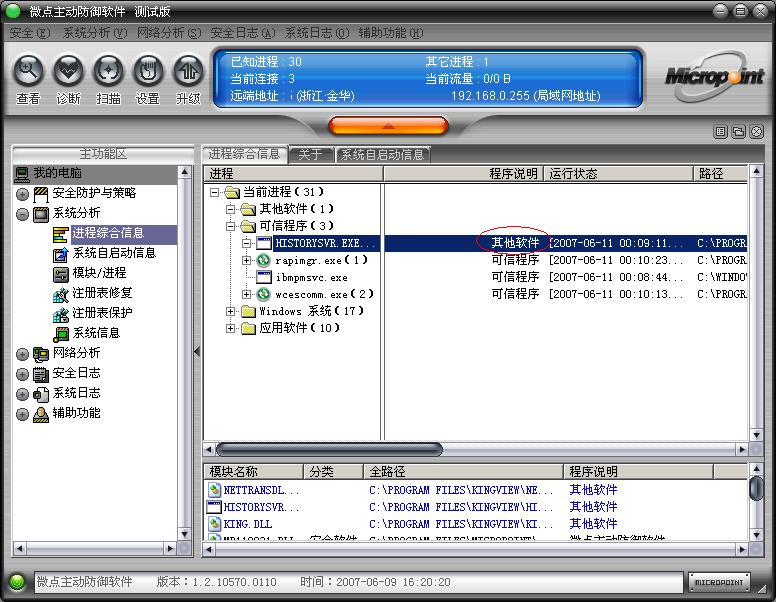Click the 注册表保护 sidebar icon

coord(60,314)
